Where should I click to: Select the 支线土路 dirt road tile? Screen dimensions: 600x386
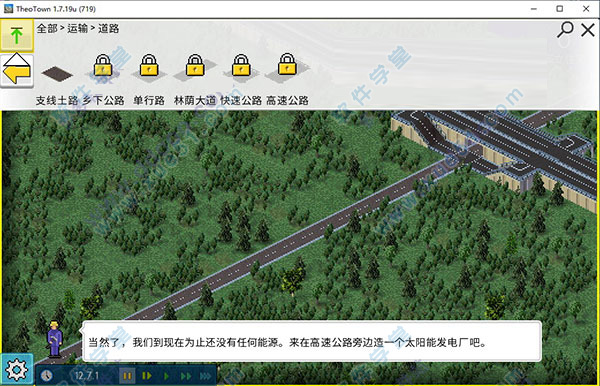[x=57, y=73]
